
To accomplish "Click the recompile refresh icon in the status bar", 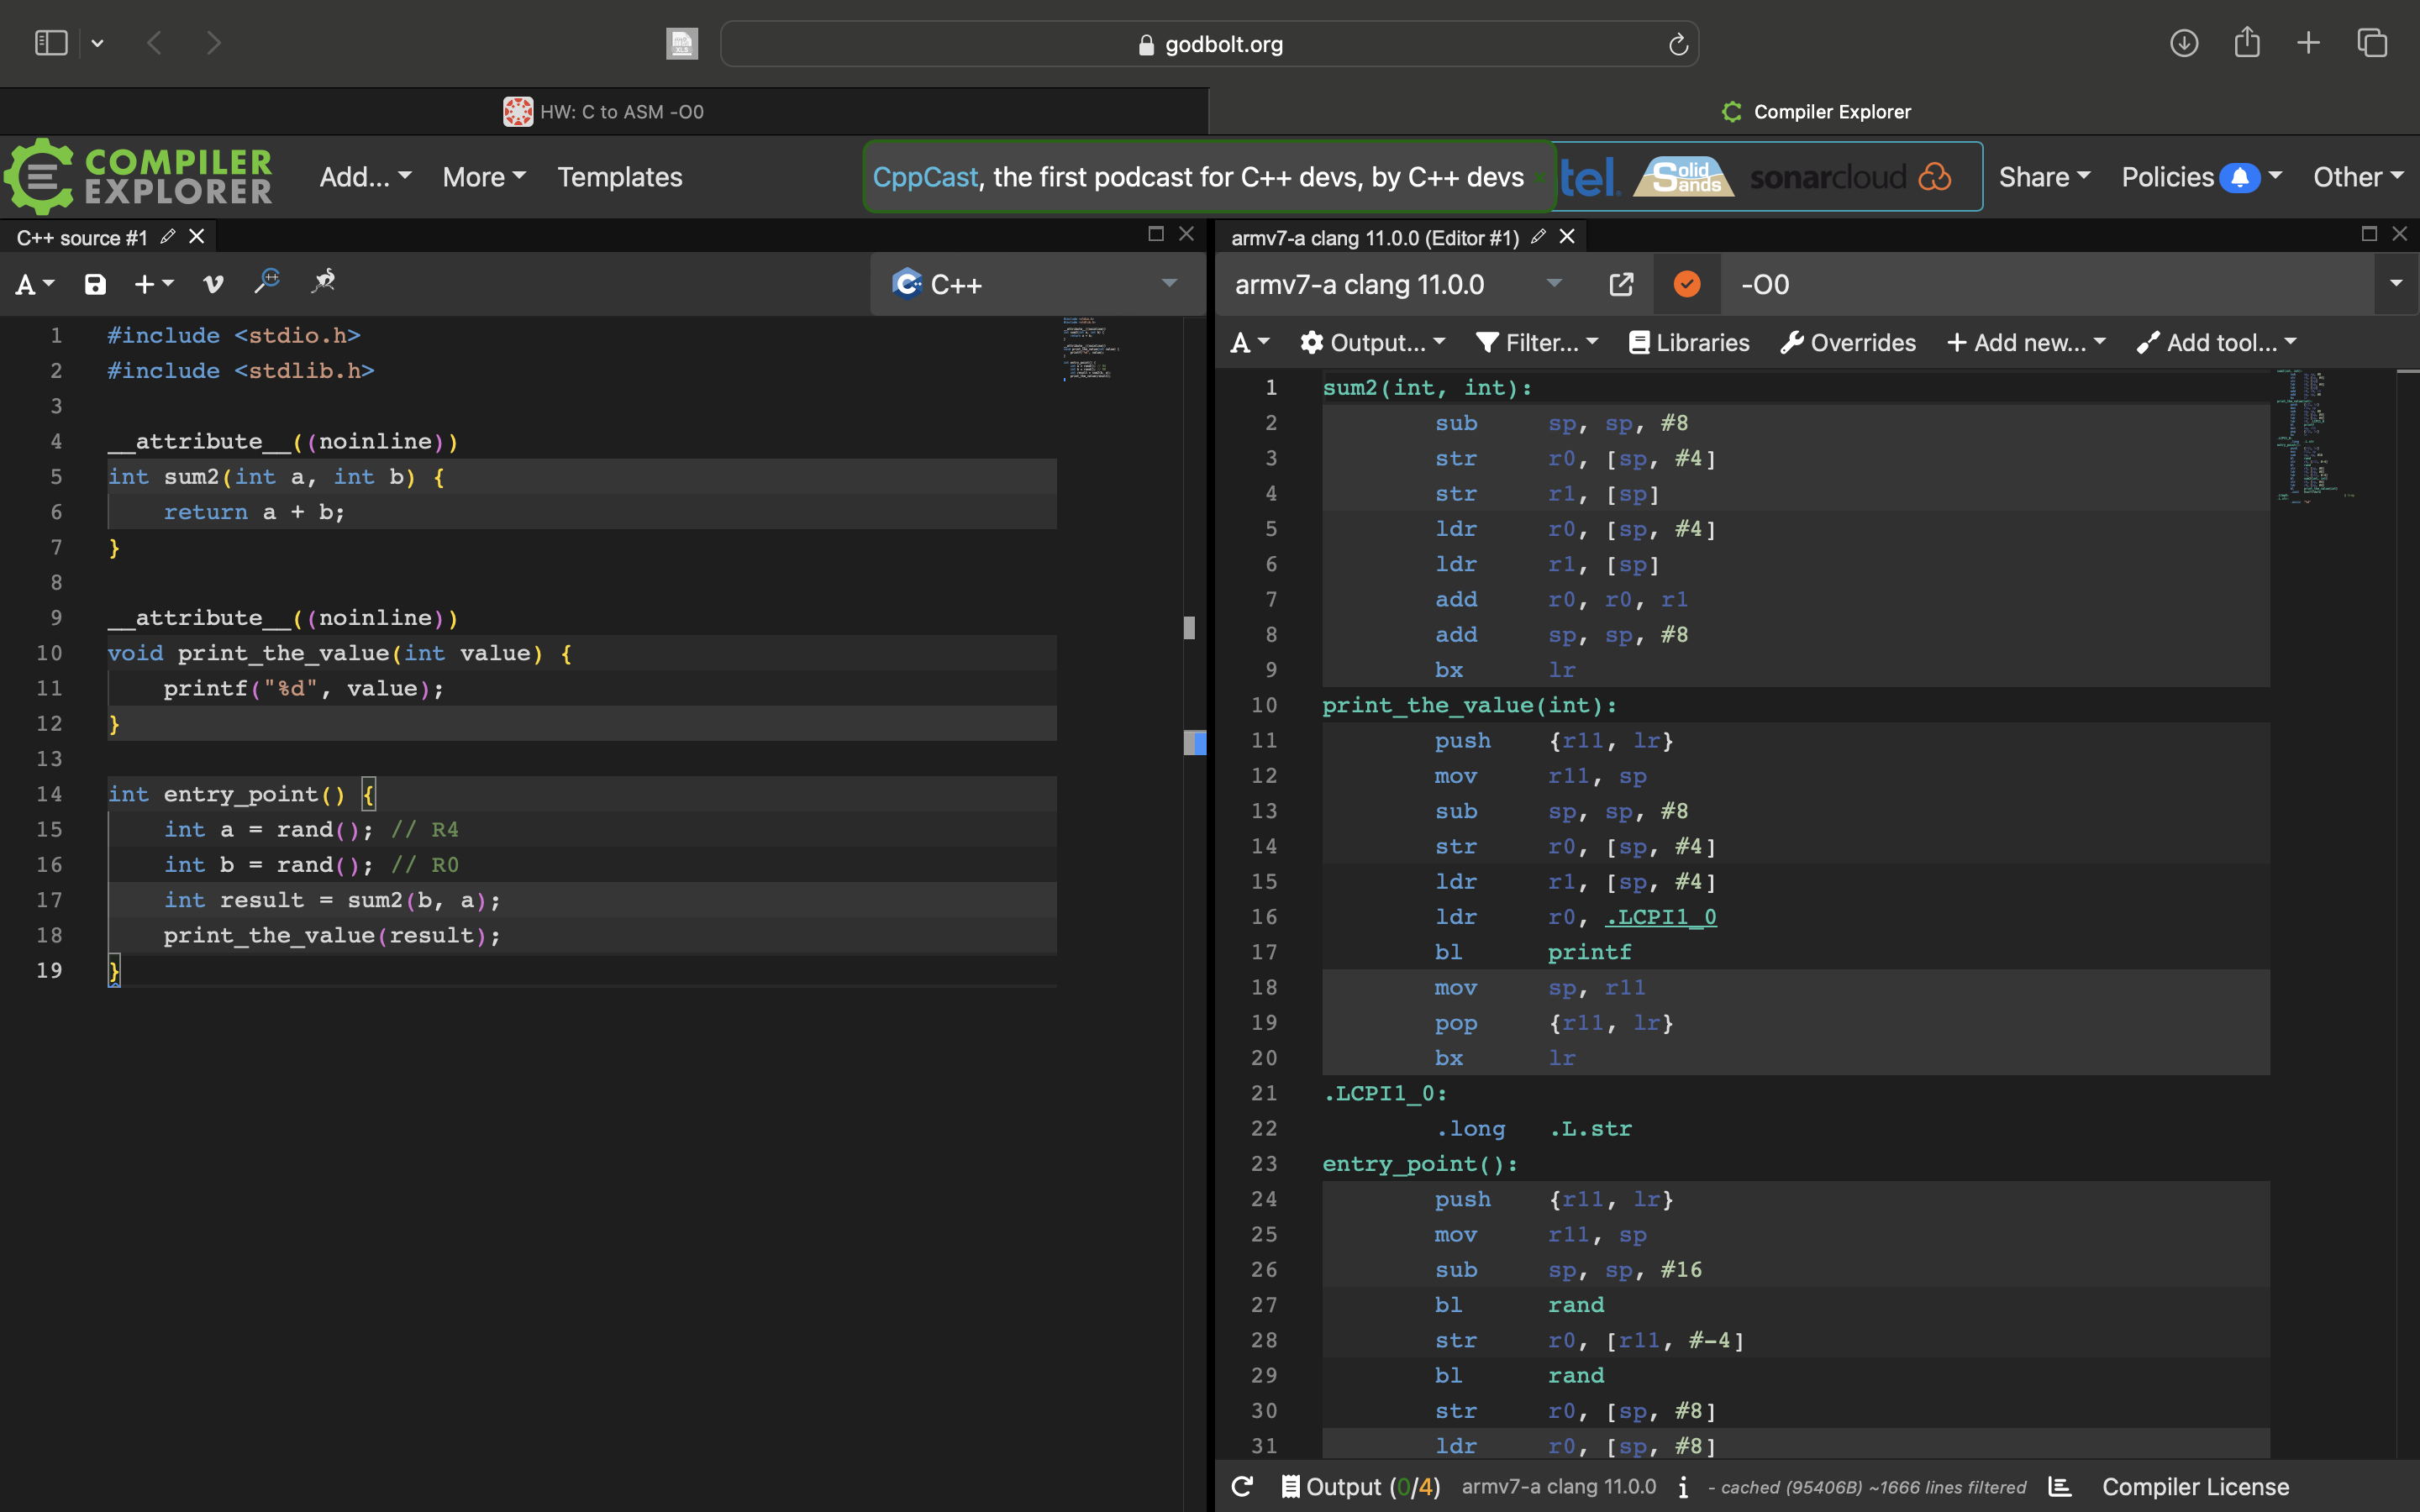I will [1242, 1487].
